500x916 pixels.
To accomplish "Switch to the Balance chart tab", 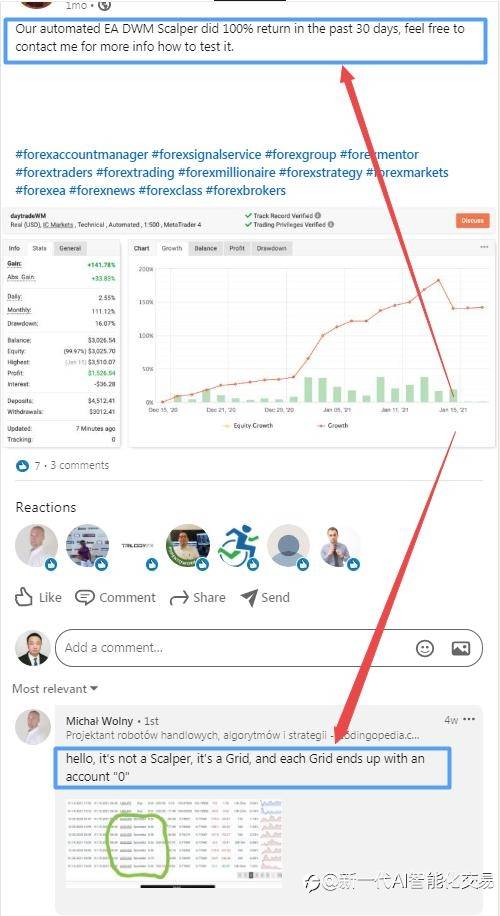I will tap(205, 248).
